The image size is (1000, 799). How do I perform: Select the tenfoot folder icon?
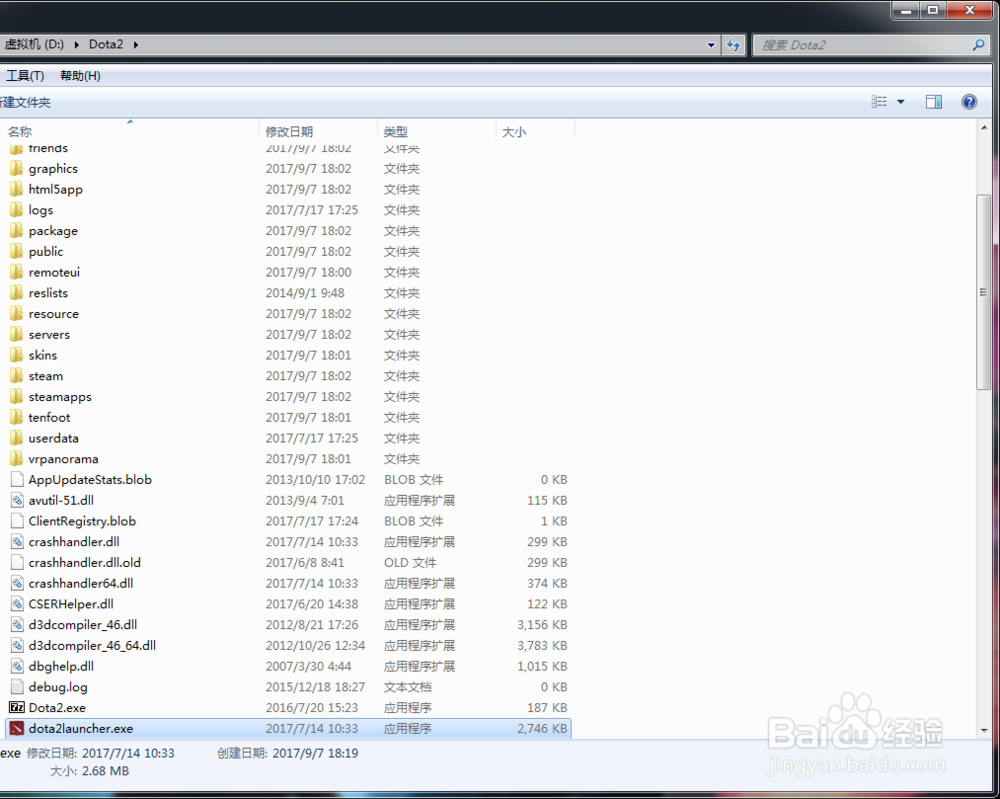point(17,417)
